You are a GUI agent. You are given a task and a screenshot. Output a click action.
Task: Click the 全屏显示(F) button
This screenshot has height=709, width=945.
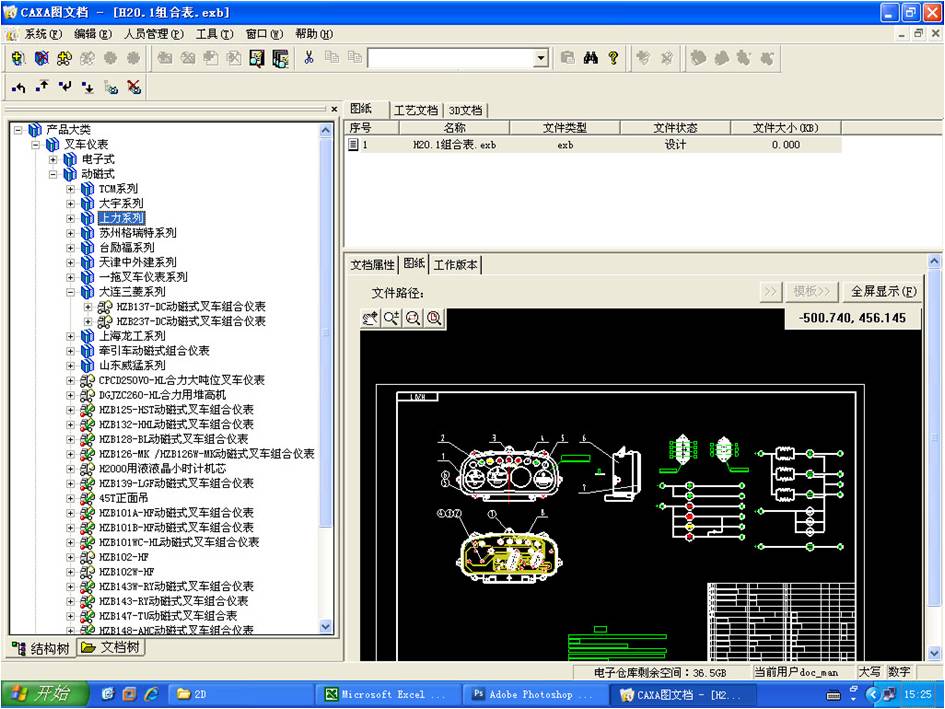point(883,292)
